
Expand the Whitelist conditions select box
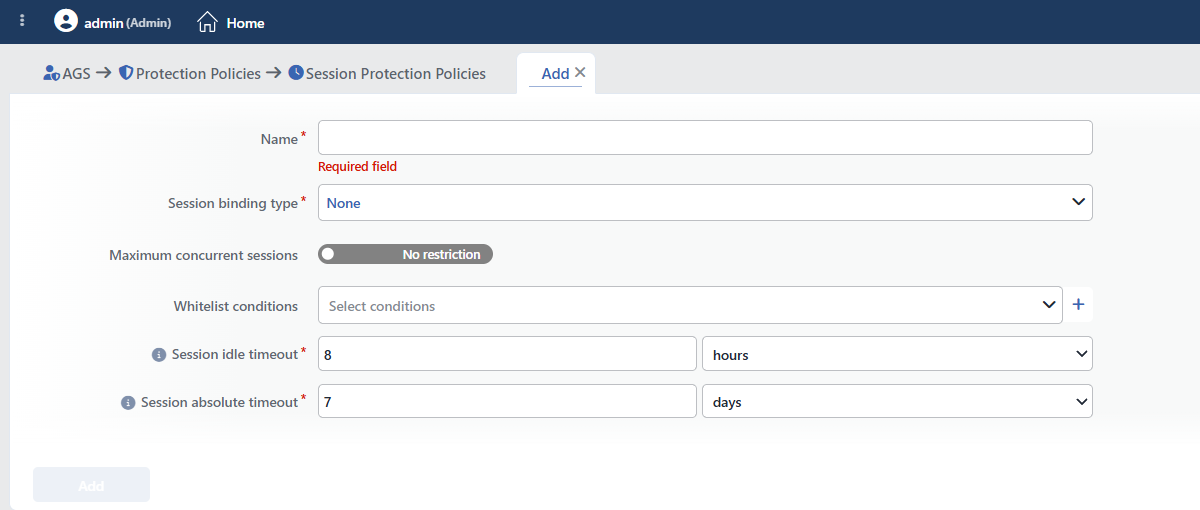[x=690, y=305]
